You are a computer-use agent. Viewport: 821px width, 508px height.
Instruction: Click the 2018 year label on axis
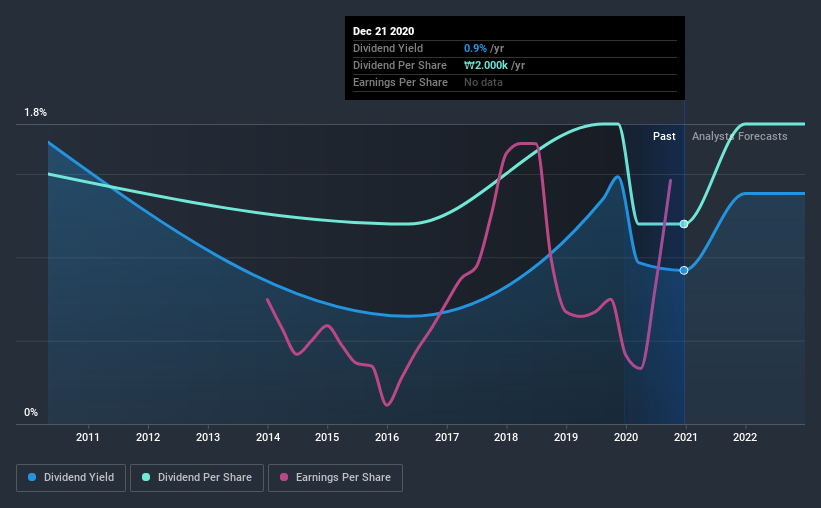[x=506, y=437]
